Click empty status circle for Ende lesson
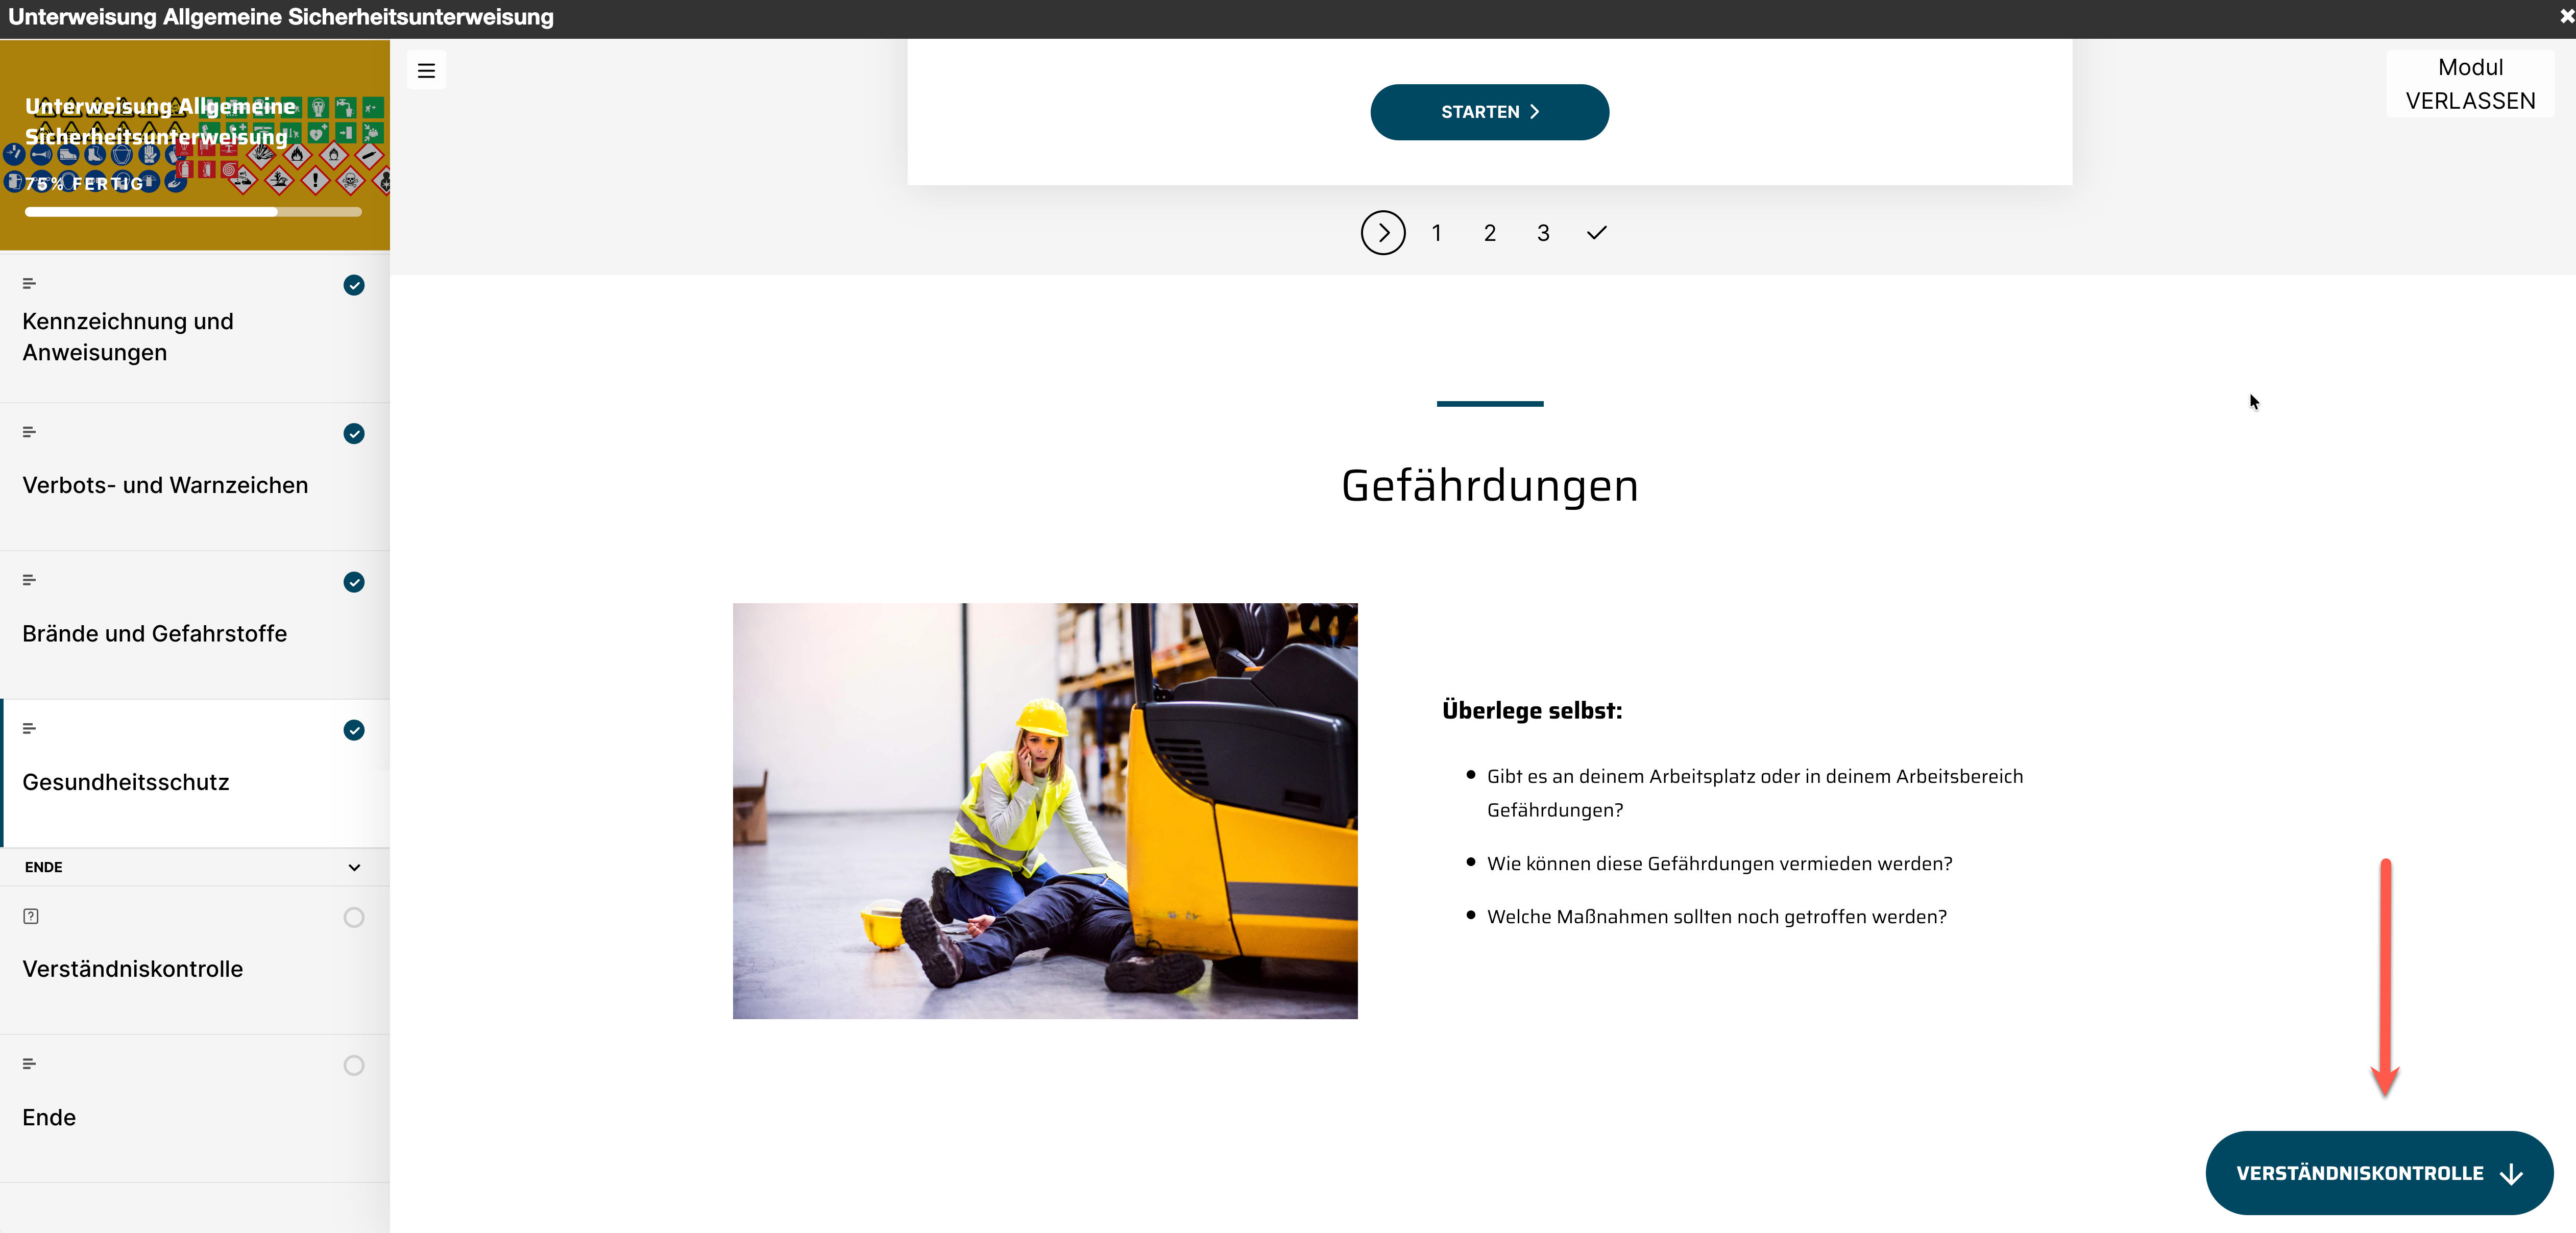The height and width of the screenshot is (1233, 2576). (x=354, y=1065)
